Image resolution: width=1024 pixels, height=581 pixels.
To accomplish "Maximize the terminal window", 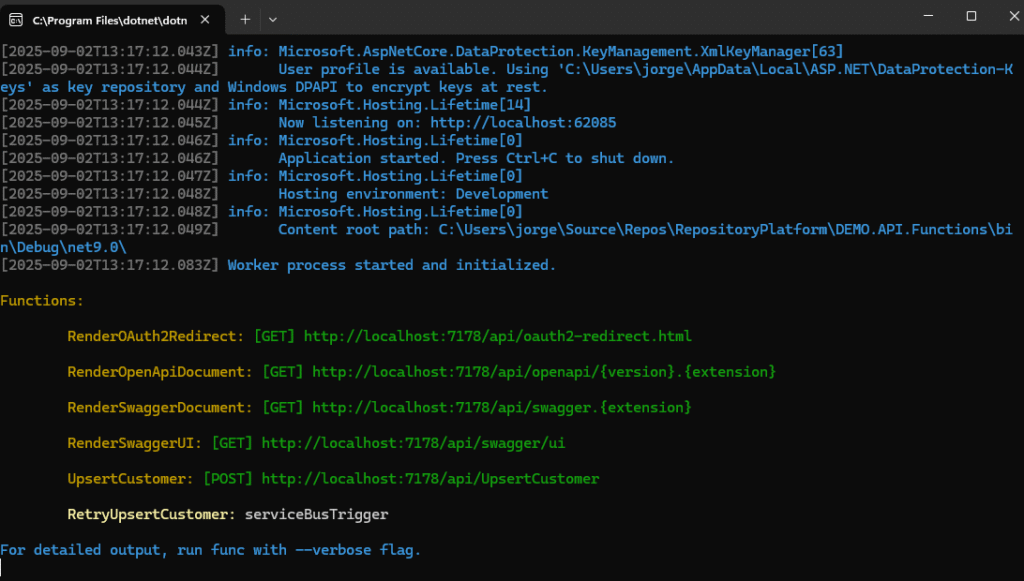I will [x=971, y=16].
